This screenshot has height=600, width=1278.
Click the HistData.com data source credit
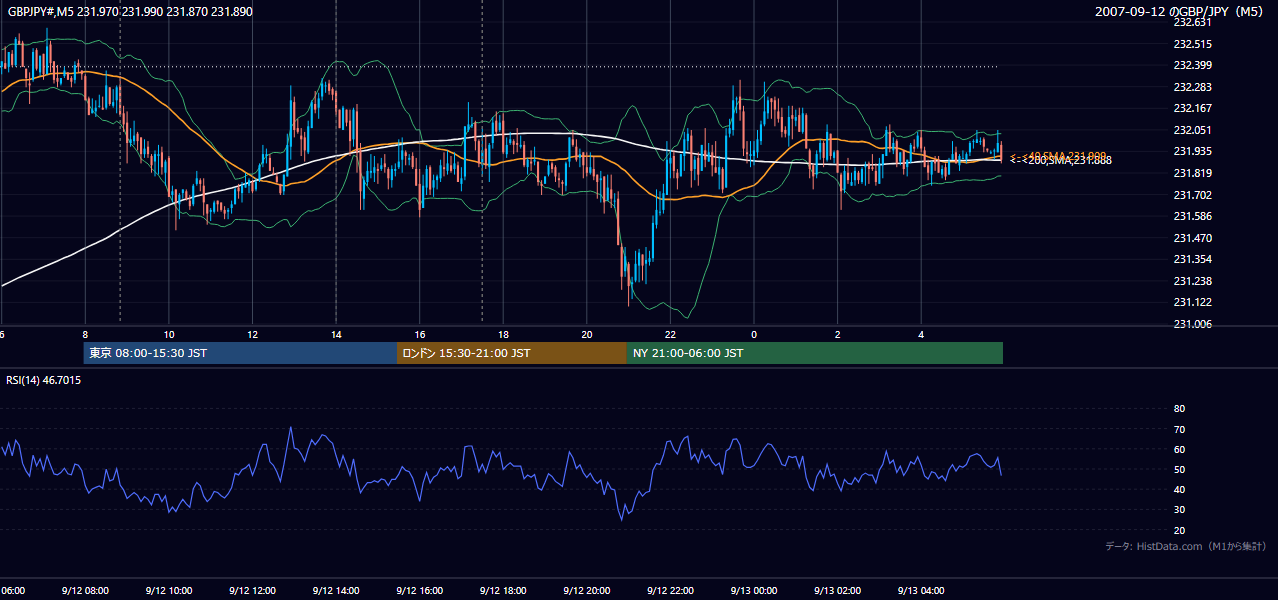[x=1185, y=546]
